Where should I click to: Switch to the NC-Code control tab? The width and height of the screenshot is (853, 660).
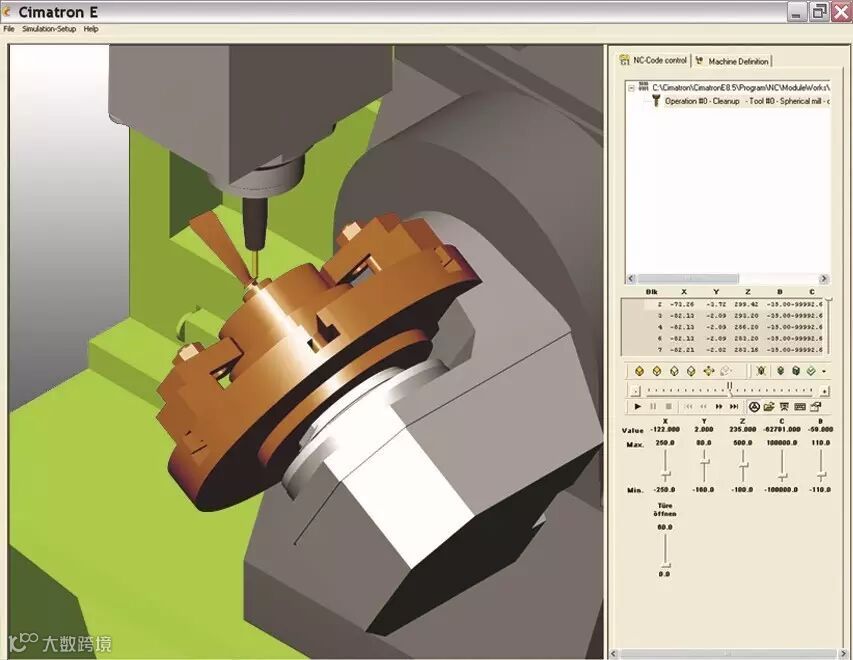tap(654, 60)
